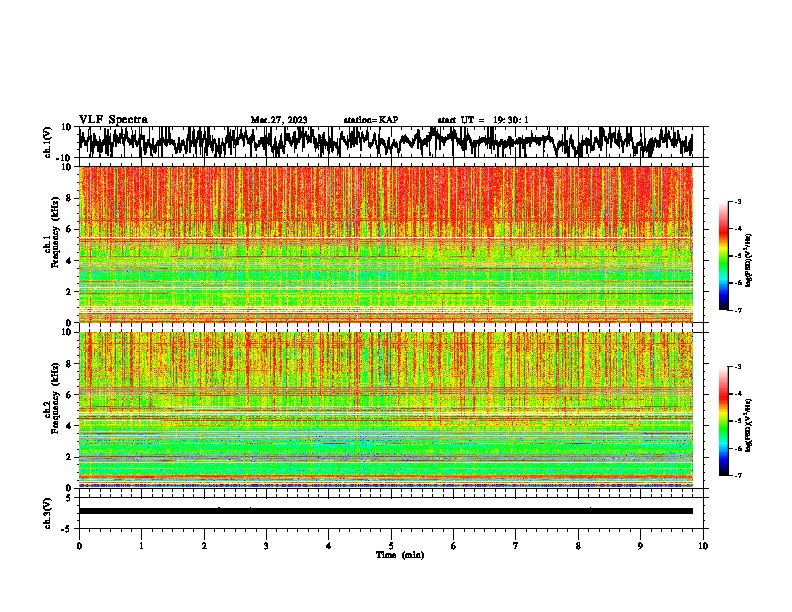792x612 pixels.
Task: Click the ch.1 log(PSD) color bar
Action: (723, 256)
